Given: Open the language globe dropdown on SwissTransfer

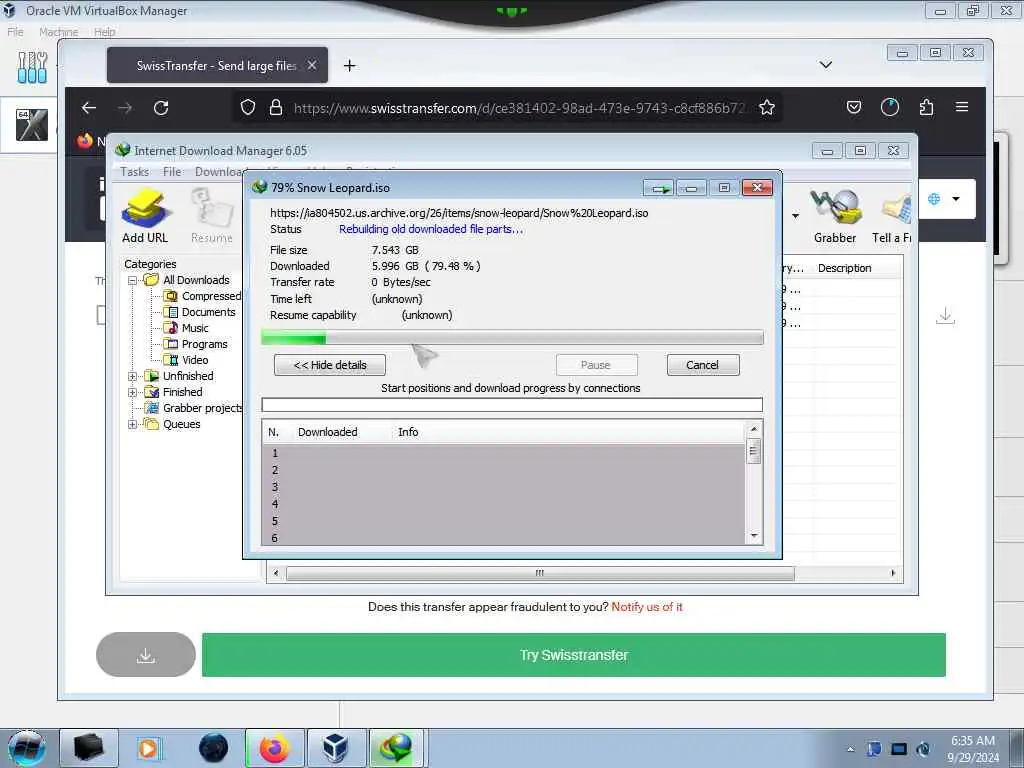Looking at the screenshot, I should 944,199.
